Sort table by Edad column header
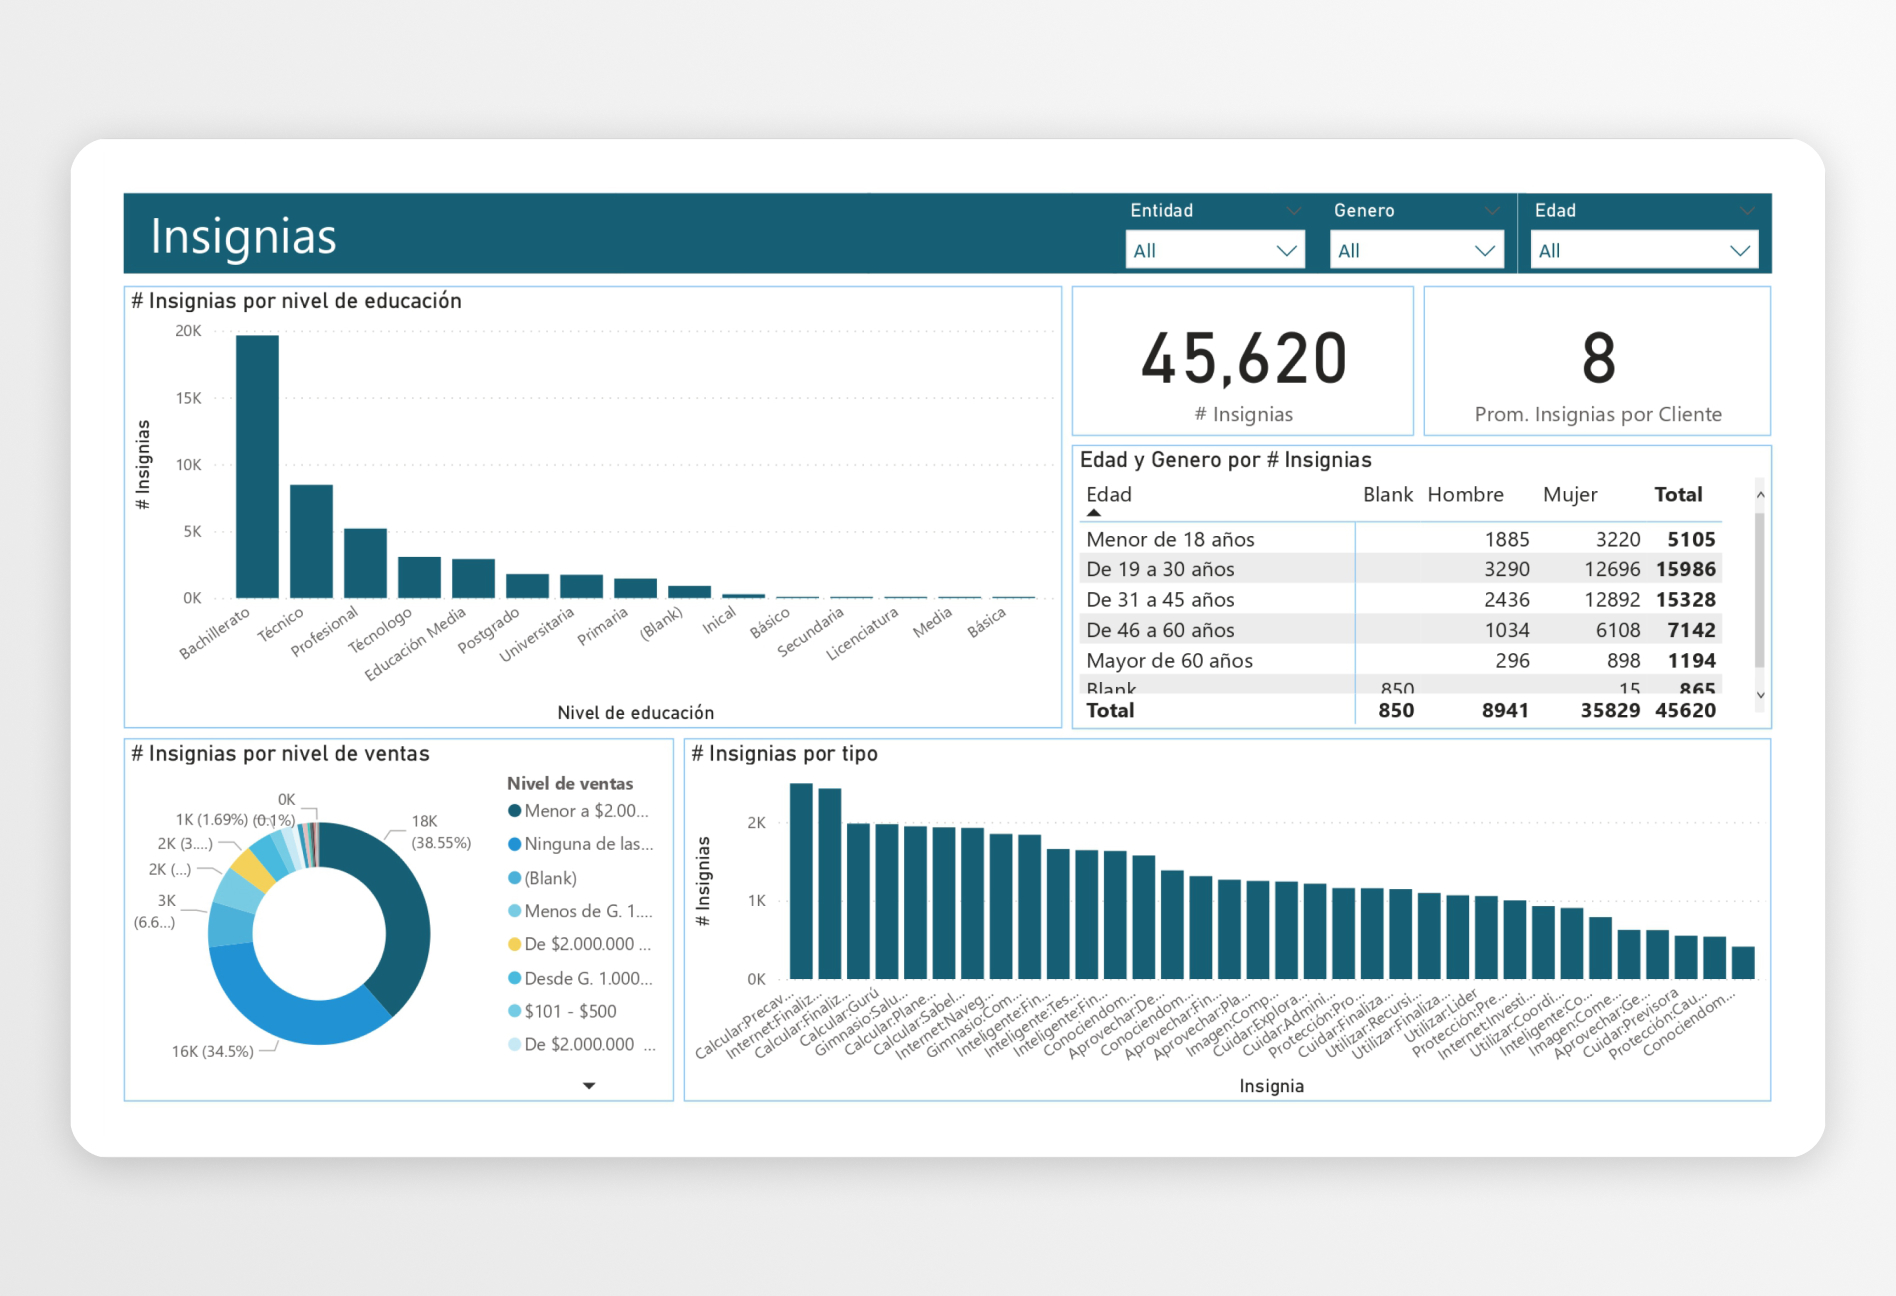The height and width of the screenshot is (1296, 1896). 1109,495
